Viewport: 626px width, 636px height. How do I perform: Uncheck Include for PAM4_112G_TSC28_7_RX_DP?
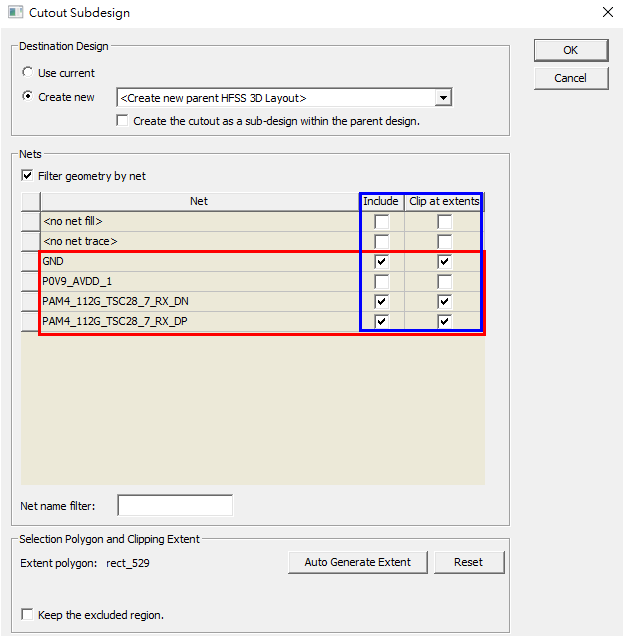tap(381, 321)
